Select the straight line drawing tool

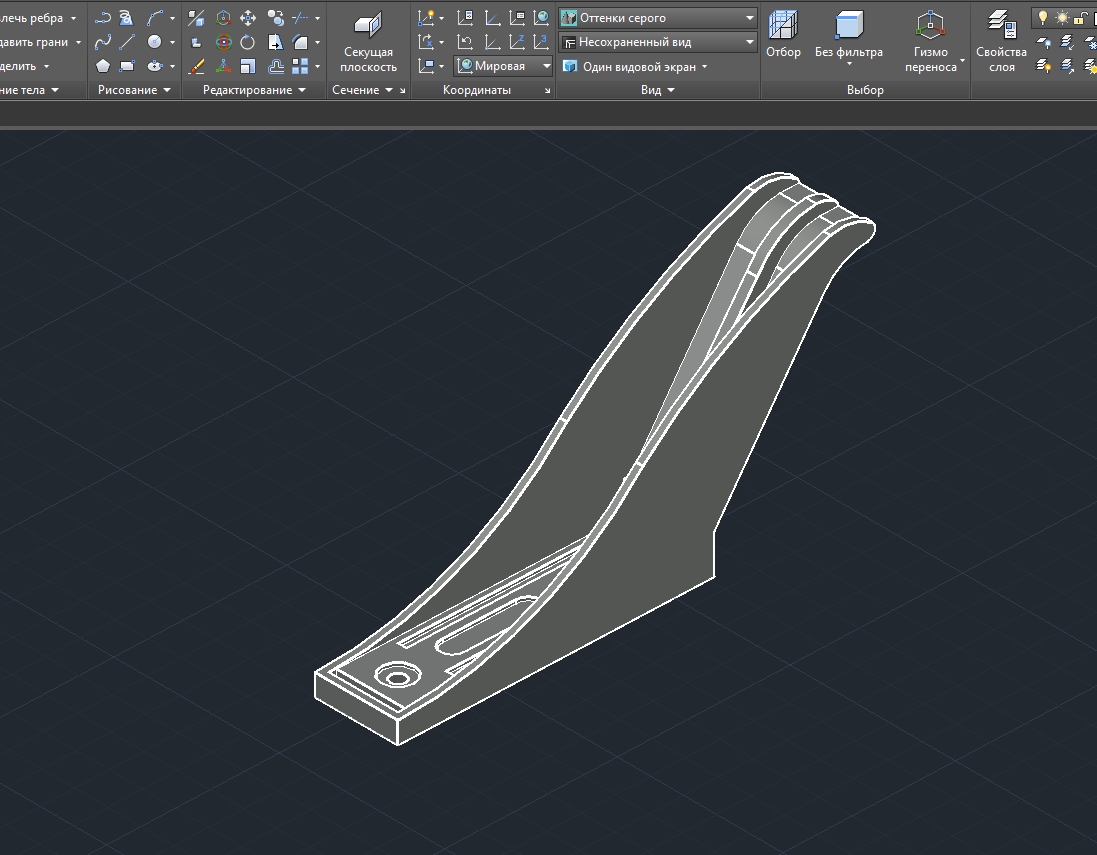127,42
